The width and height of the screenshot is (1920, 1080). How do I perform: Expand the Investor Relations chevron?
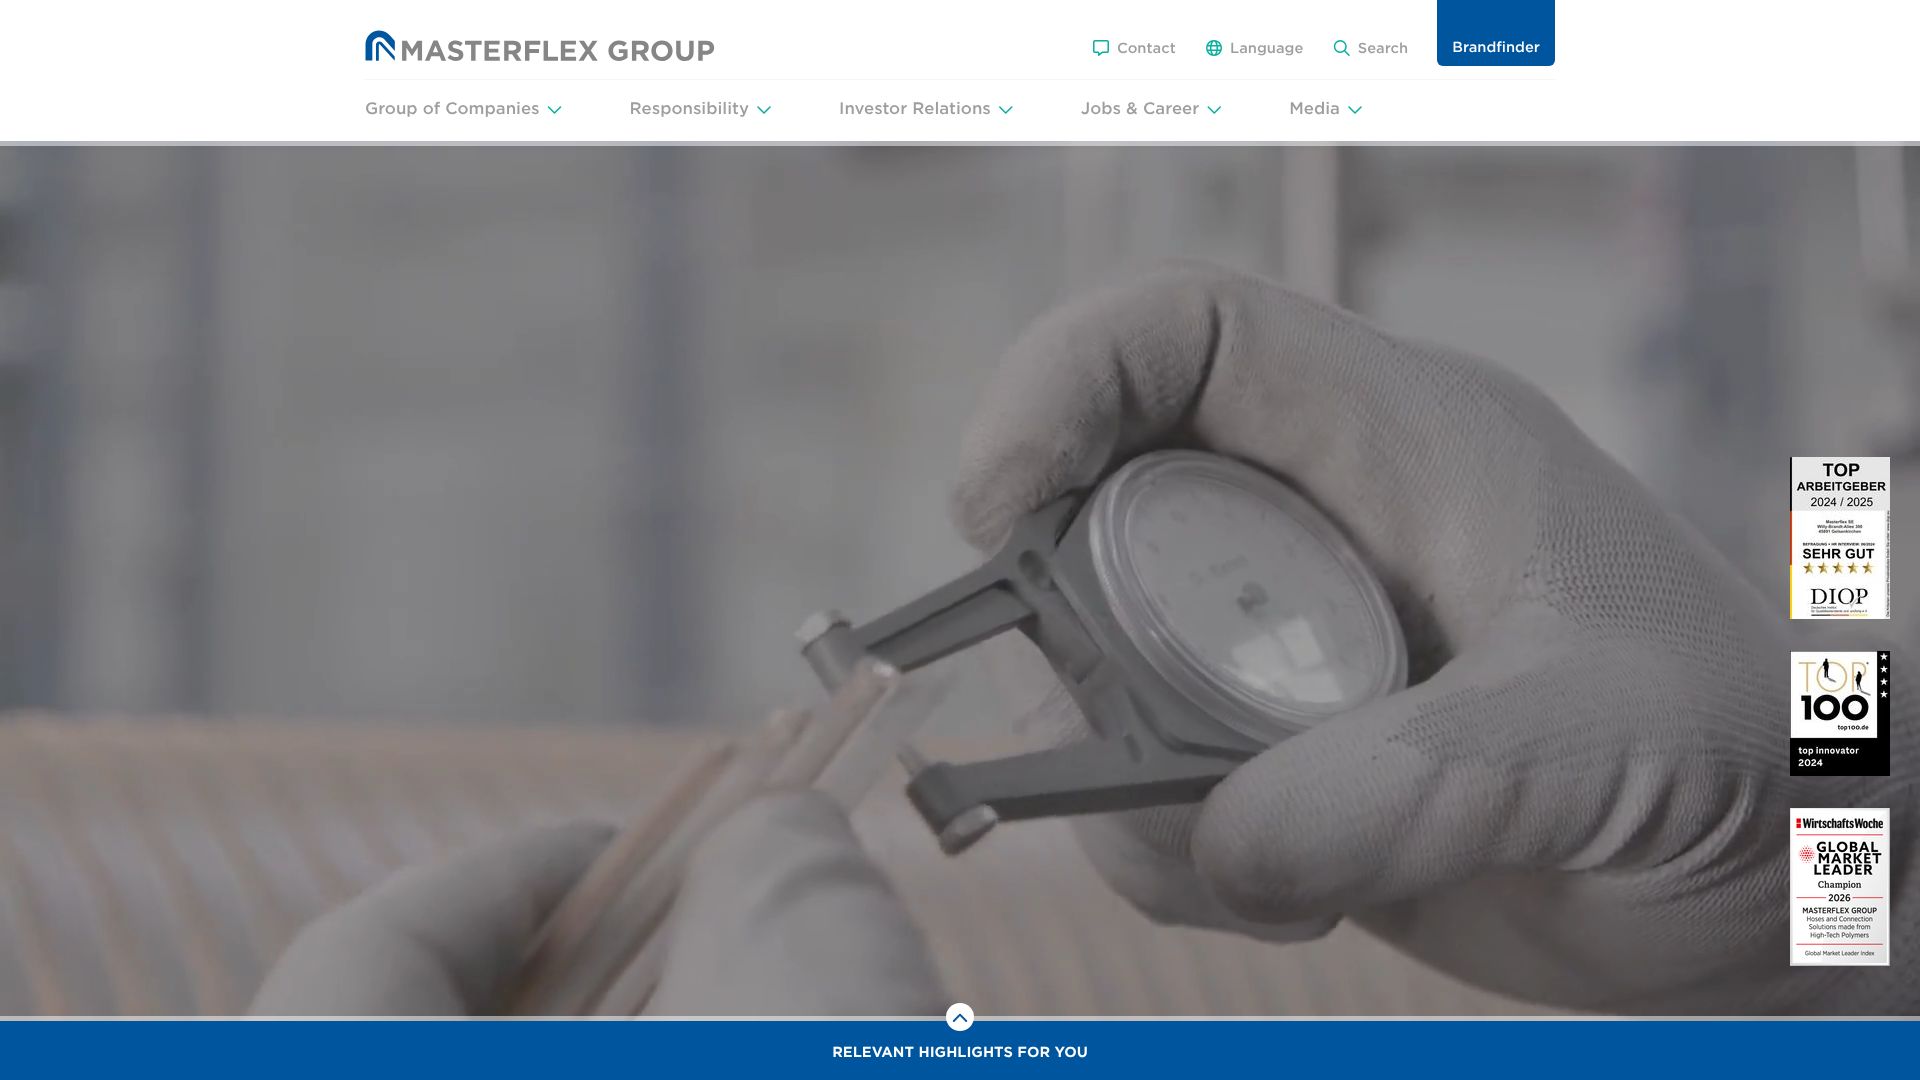[1005, 110]
